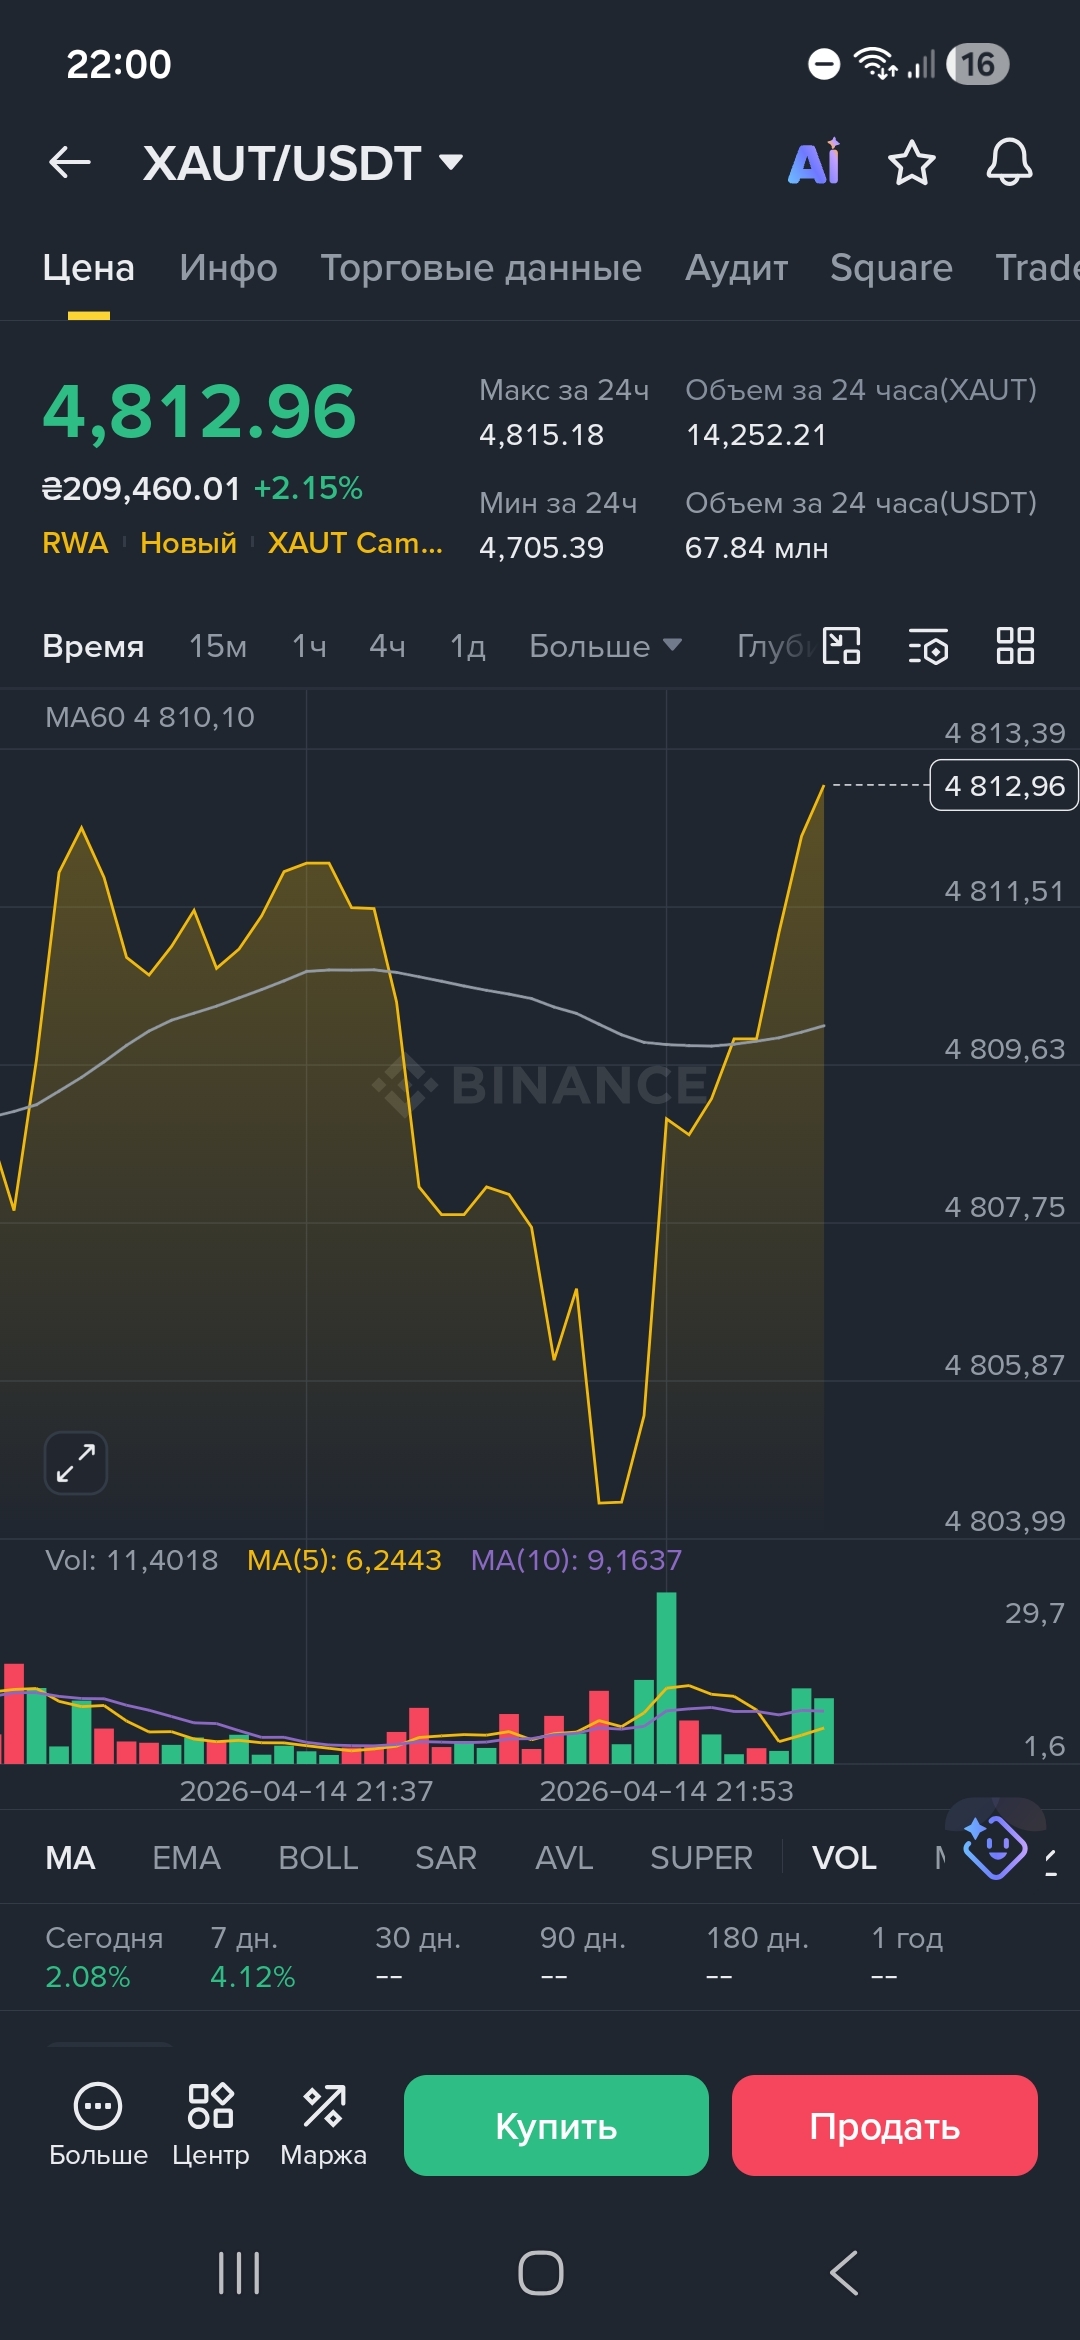Switch to the Инфо tab
The height and width of the screenshot is (2340, 1080).
pos(228,268)
